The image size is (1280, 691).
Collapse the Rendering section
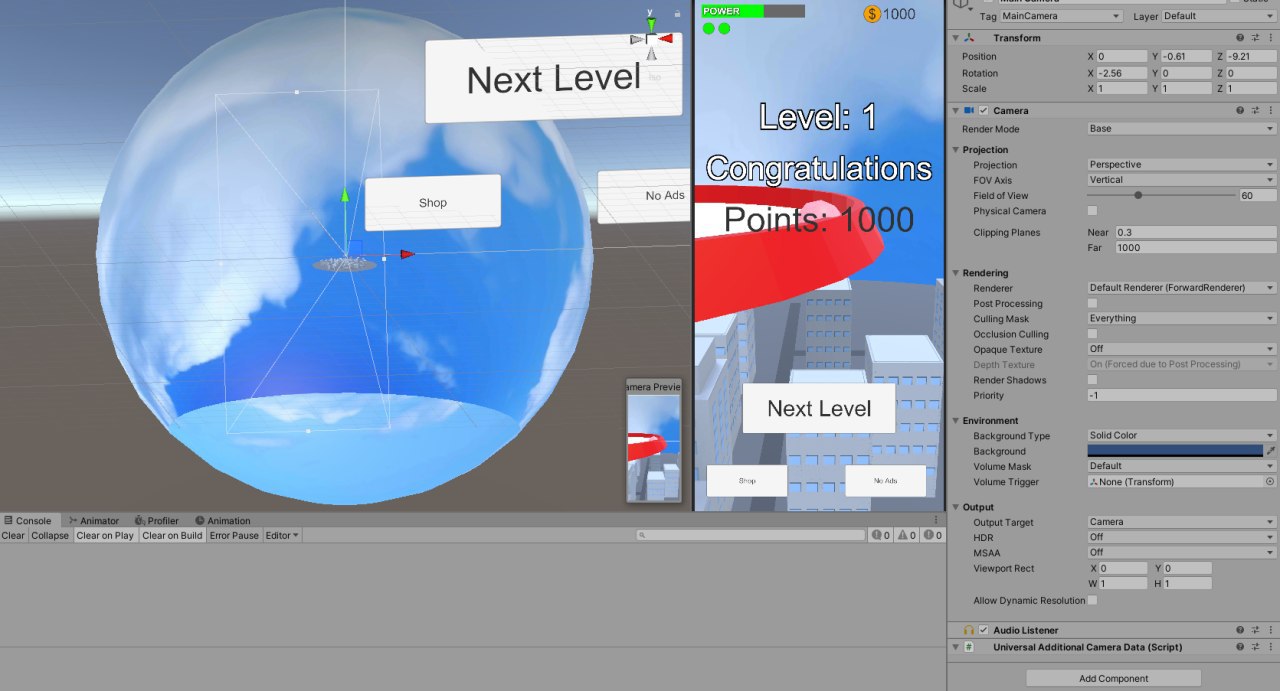point(956,273)
